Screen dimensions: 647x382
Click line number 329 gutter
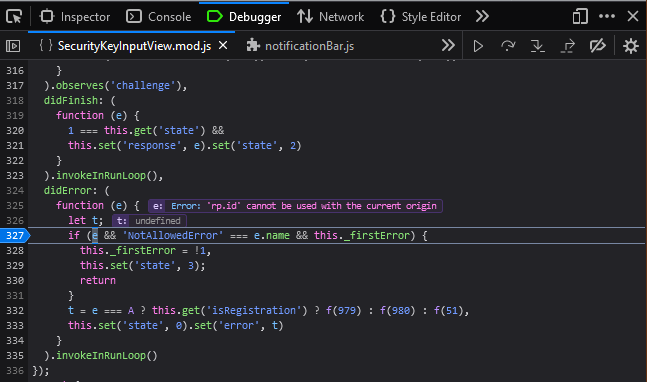(15, 266)
